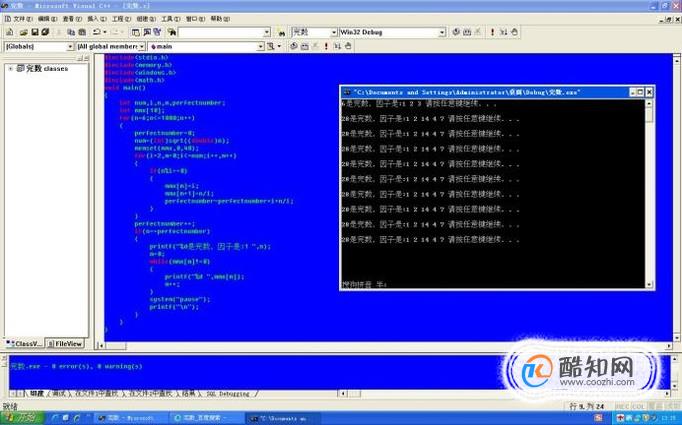Click the Copy toolbar icon
682x425 pixels.
[x=71, y=32]
